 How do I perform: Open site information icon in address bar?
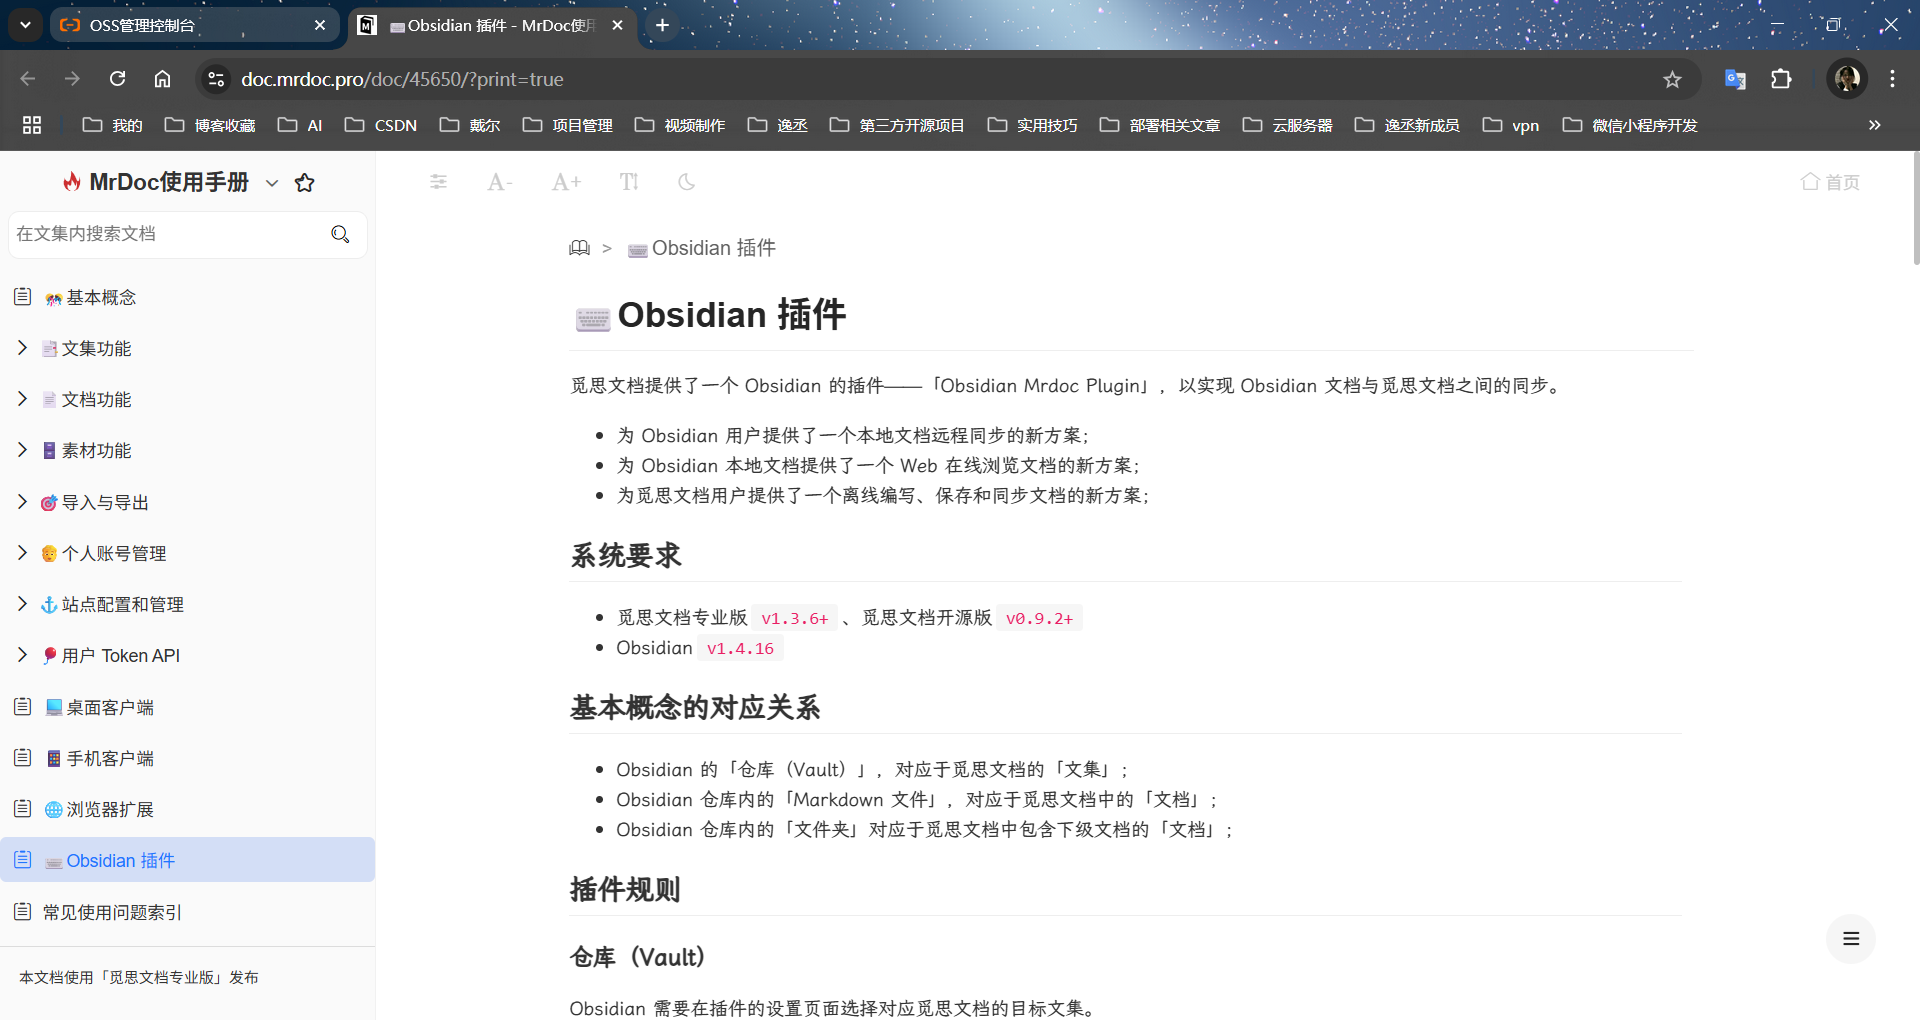(216, 79)
